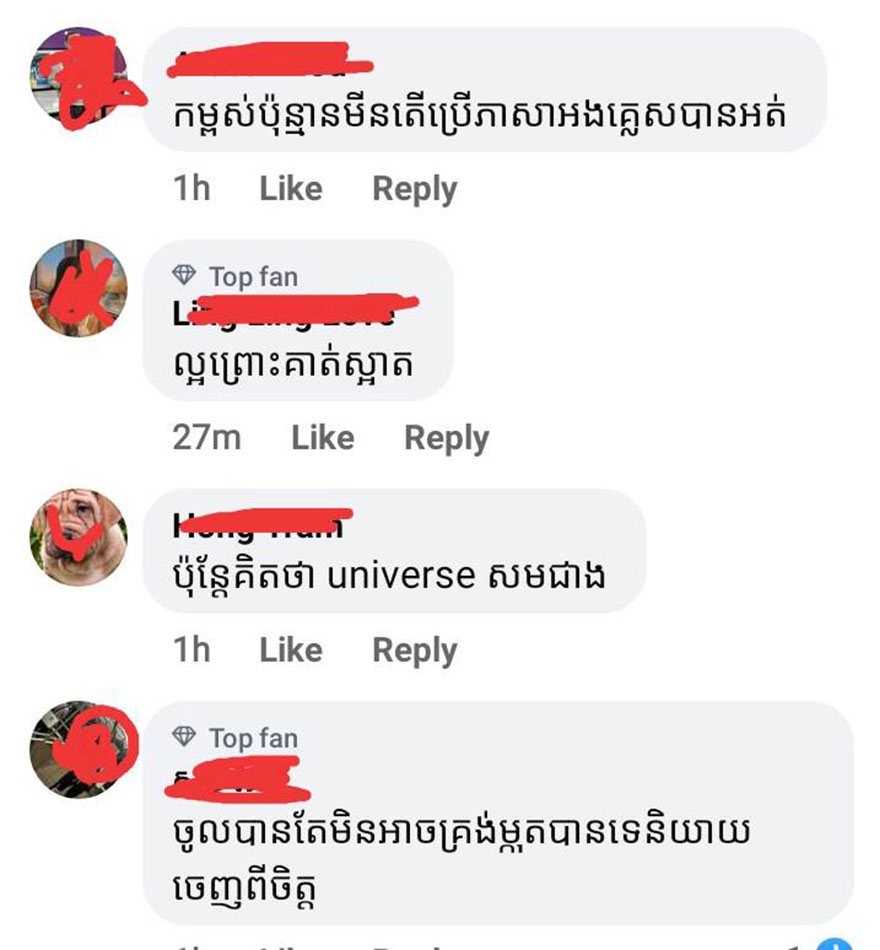
Task: Open the dog avatar profile picture
Action: [79, 537]
